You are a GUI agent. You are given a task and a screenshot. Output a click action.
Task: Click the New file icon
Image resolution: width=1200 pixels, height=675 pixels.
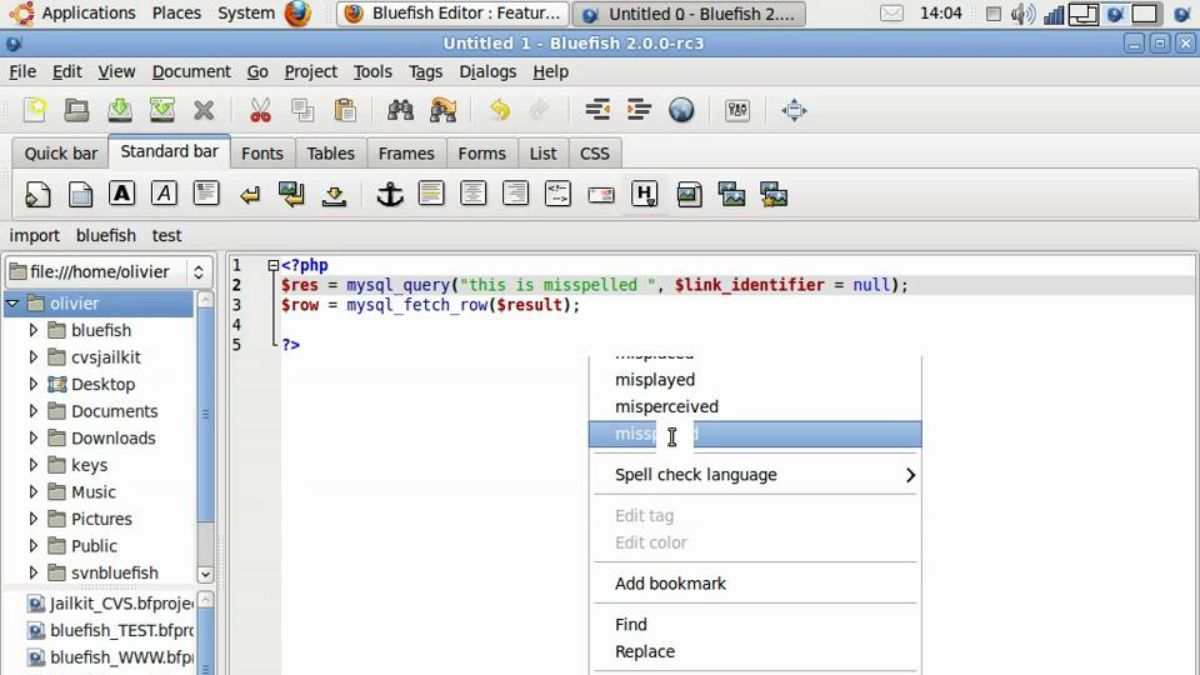click(35, 110)
